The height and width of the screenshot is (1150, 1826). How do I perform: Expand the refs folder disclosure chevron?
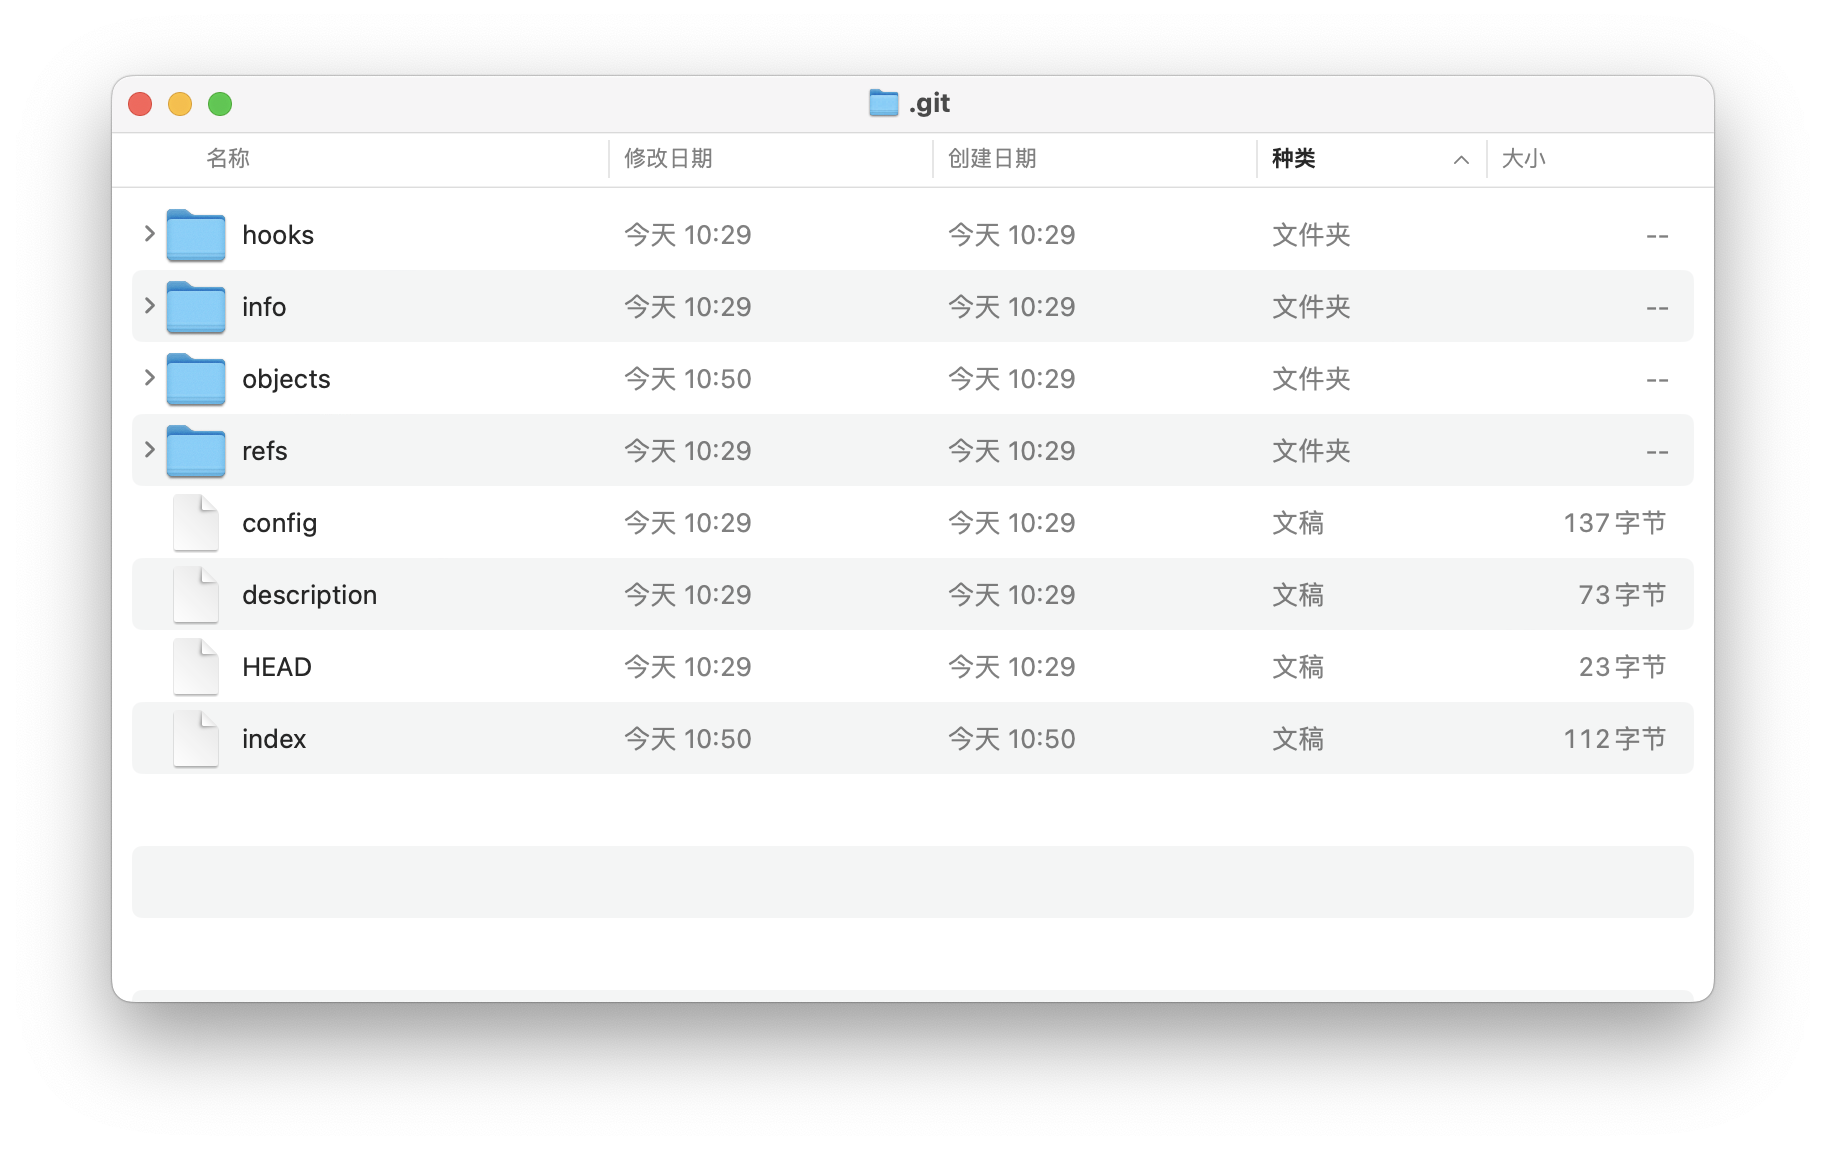point(149,450)
